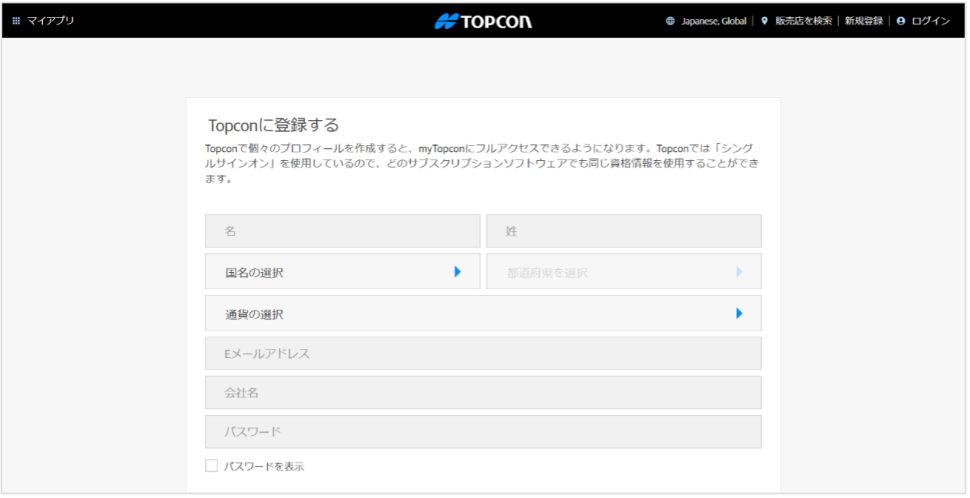Select Japanese, Global language menu

(x=713, y=21)
